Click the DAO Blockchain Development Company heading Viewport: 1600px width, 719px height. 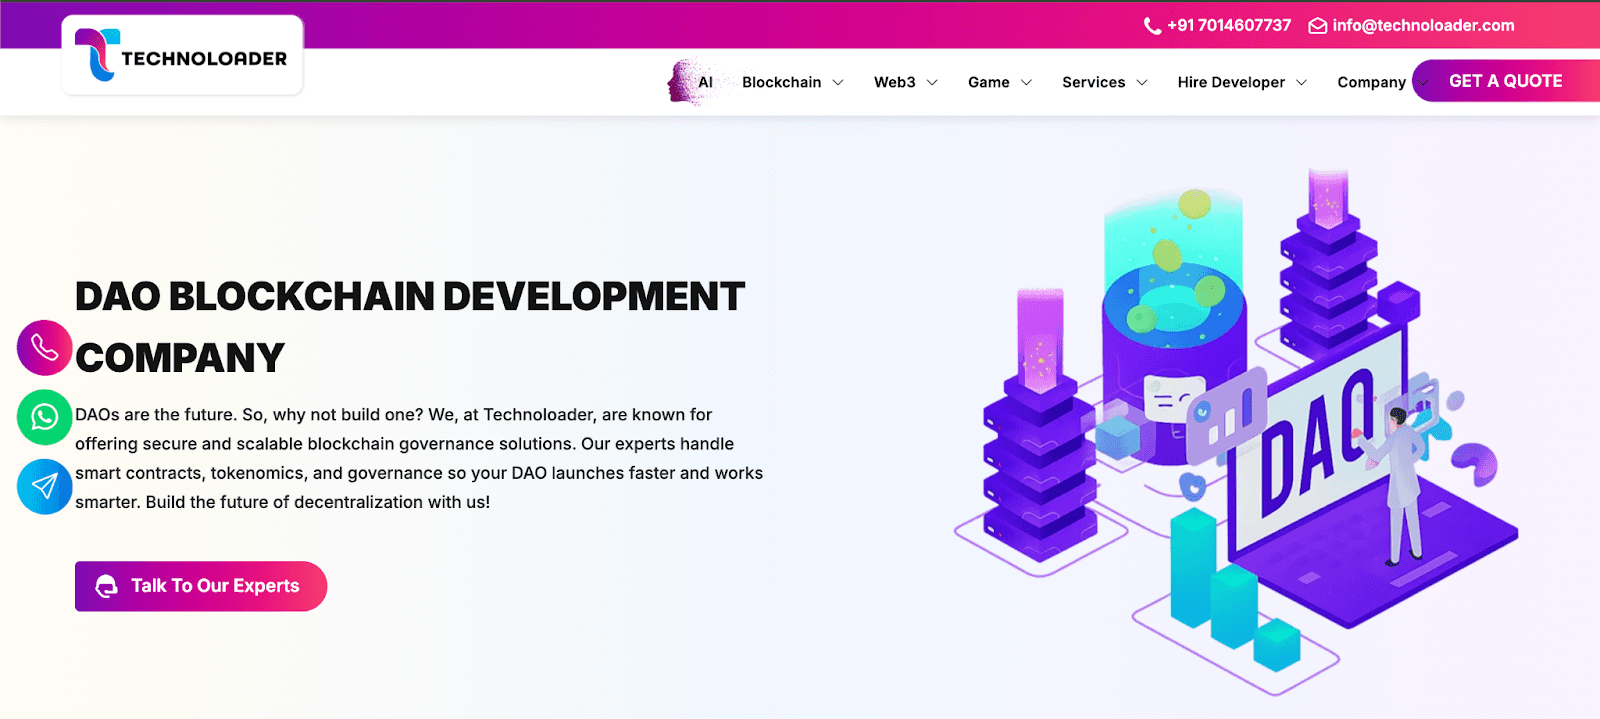[410, 327]
